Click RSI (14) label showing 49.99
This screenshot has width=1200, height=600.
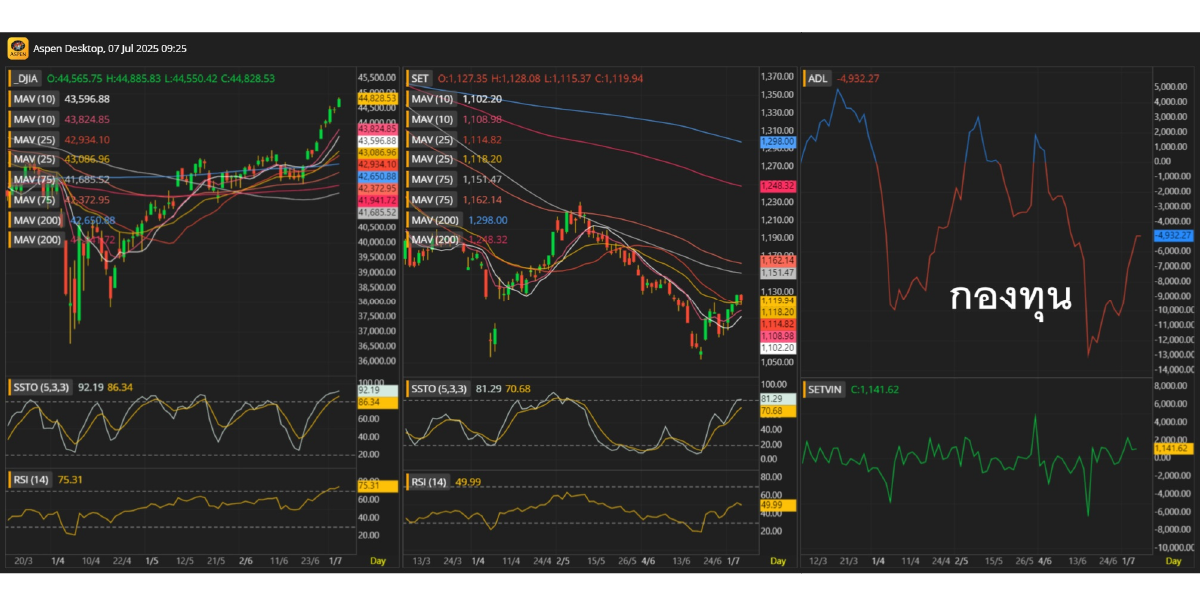pos(429,482)
